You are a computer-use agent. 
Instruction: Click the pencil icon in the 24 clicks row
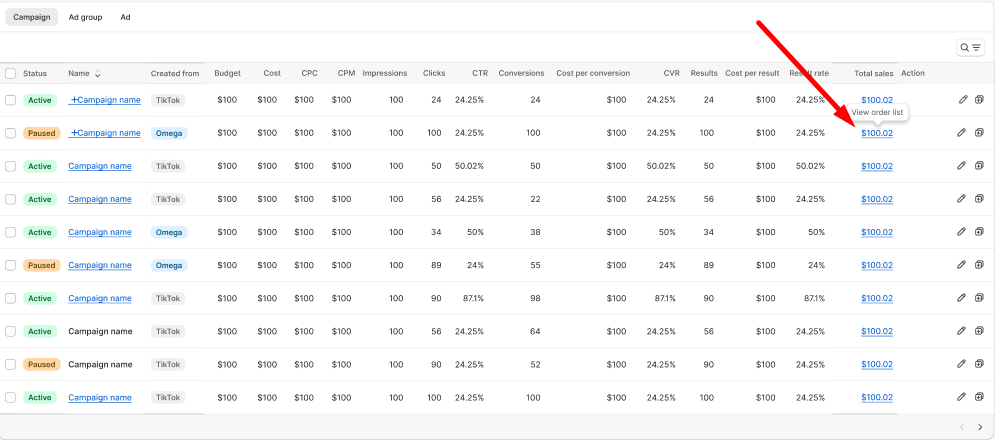tap(962, 100)
